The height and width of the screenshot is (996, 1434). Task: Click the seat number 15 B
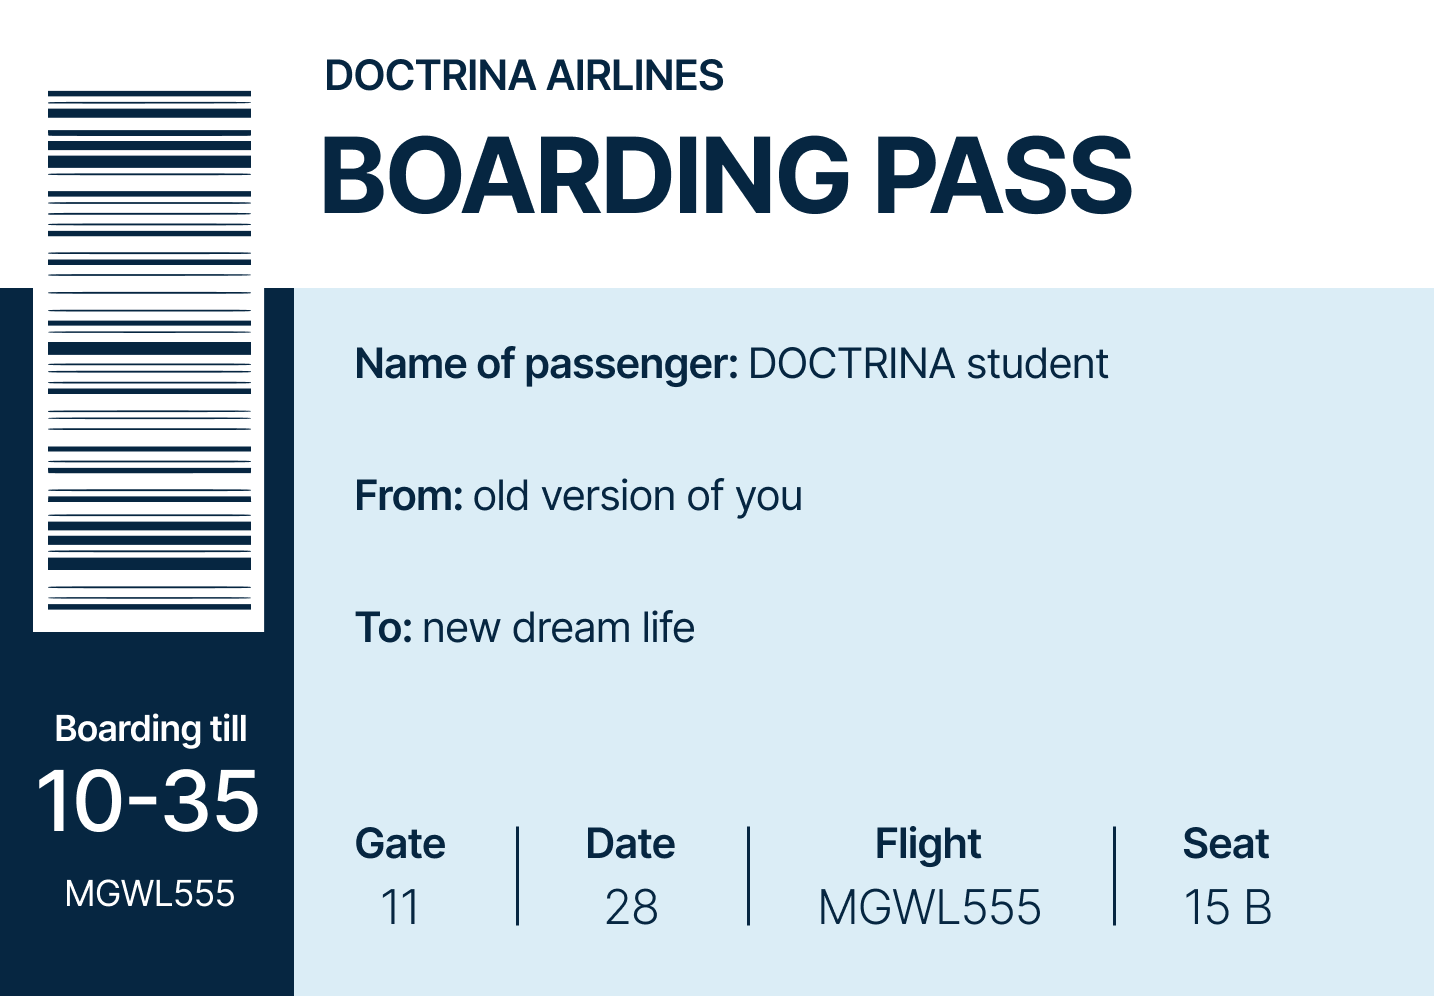[x=1227, y=908]
